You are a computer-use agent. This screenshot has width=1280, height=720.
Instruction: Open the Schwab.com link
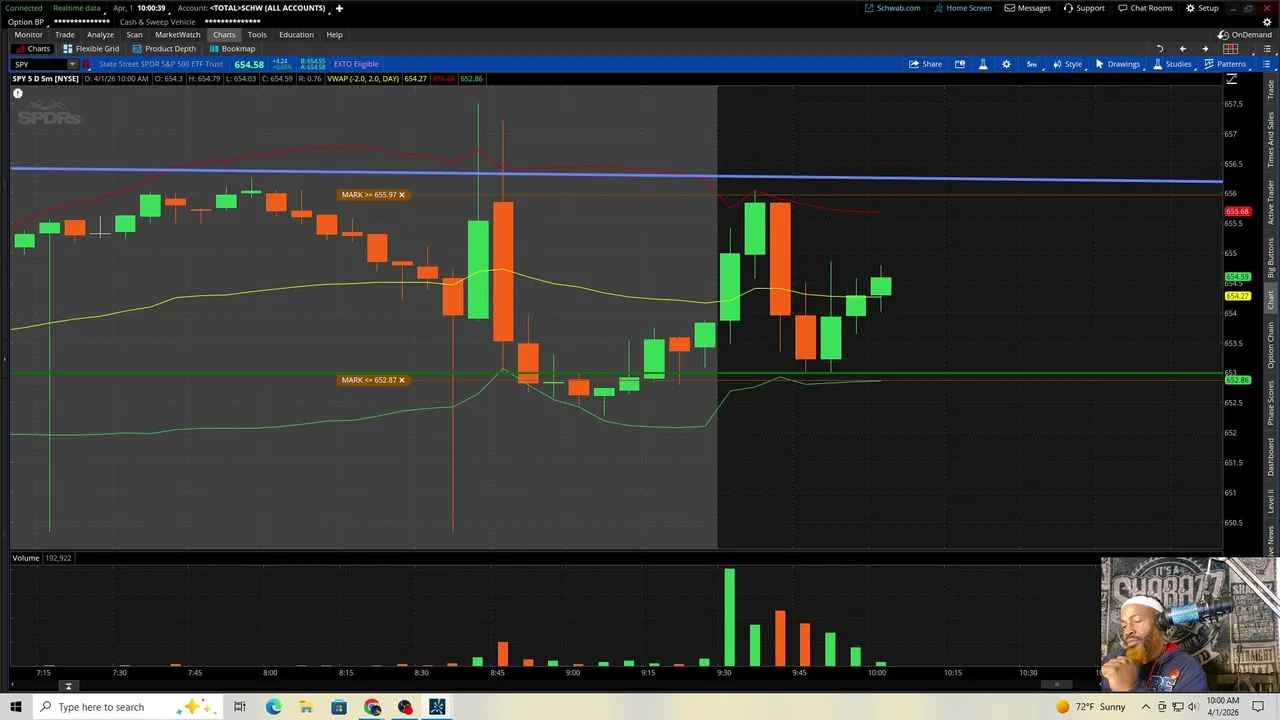pos(892,8)
